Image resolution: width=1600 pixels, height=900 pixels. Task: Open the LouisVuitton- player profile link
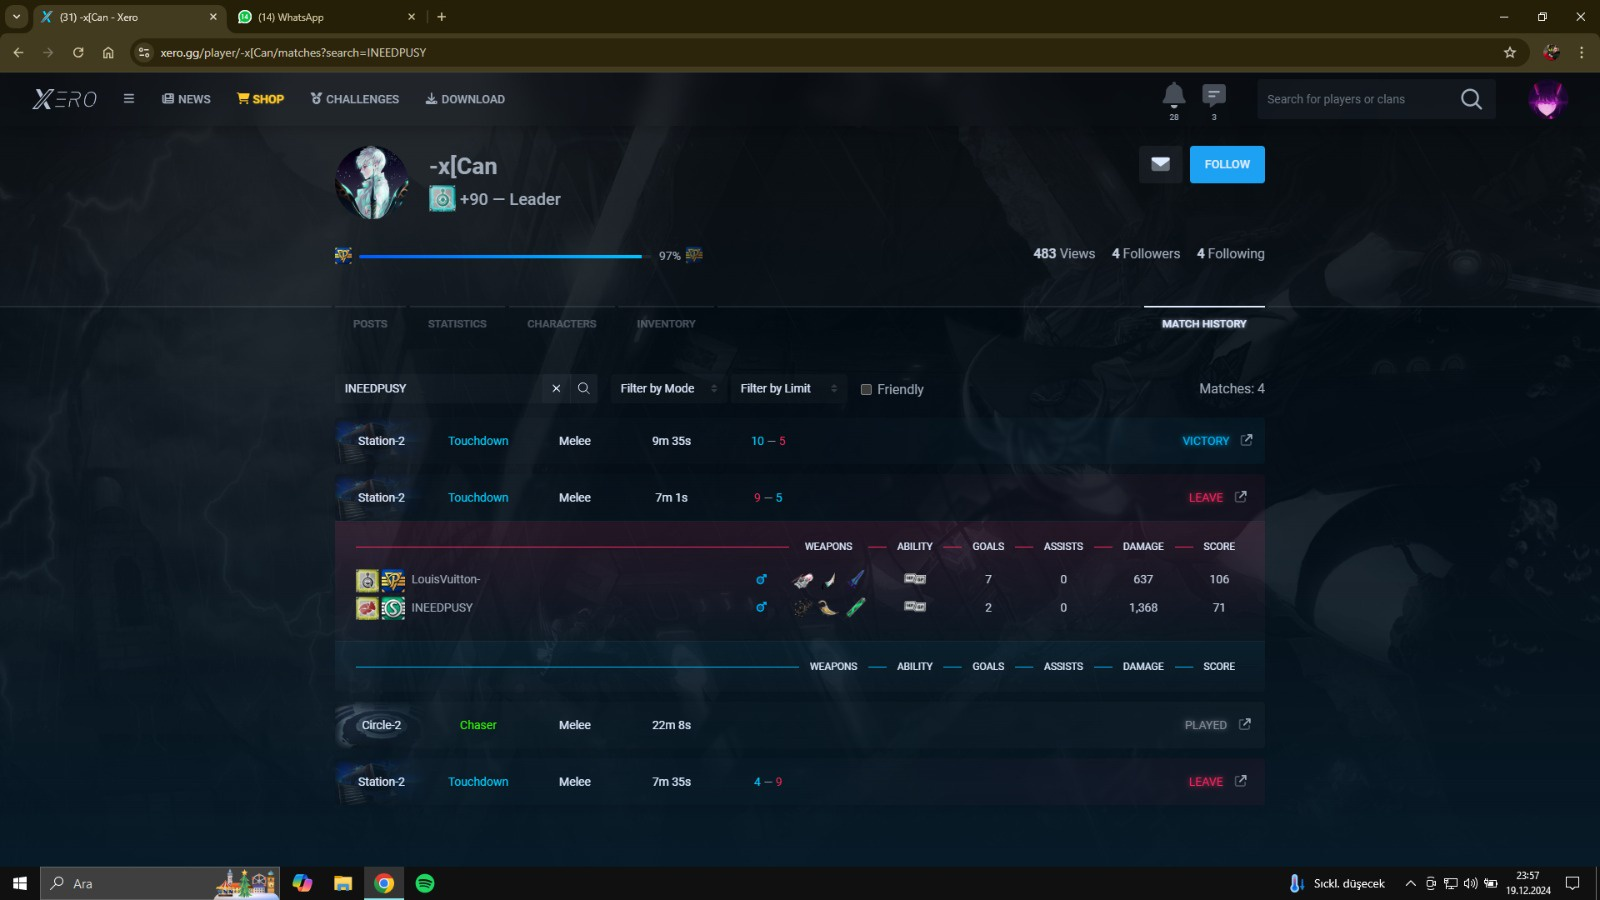point(445,579)
